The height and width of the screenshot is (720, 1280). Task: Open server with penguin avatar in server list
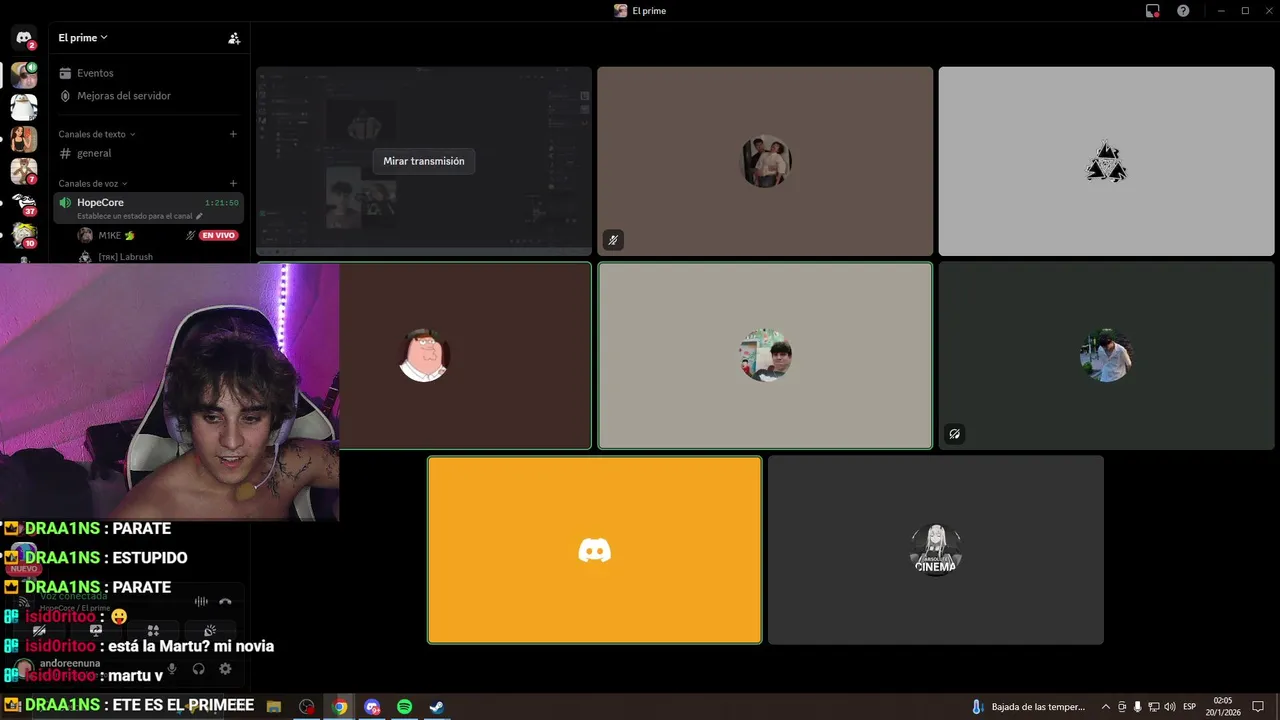24,107
